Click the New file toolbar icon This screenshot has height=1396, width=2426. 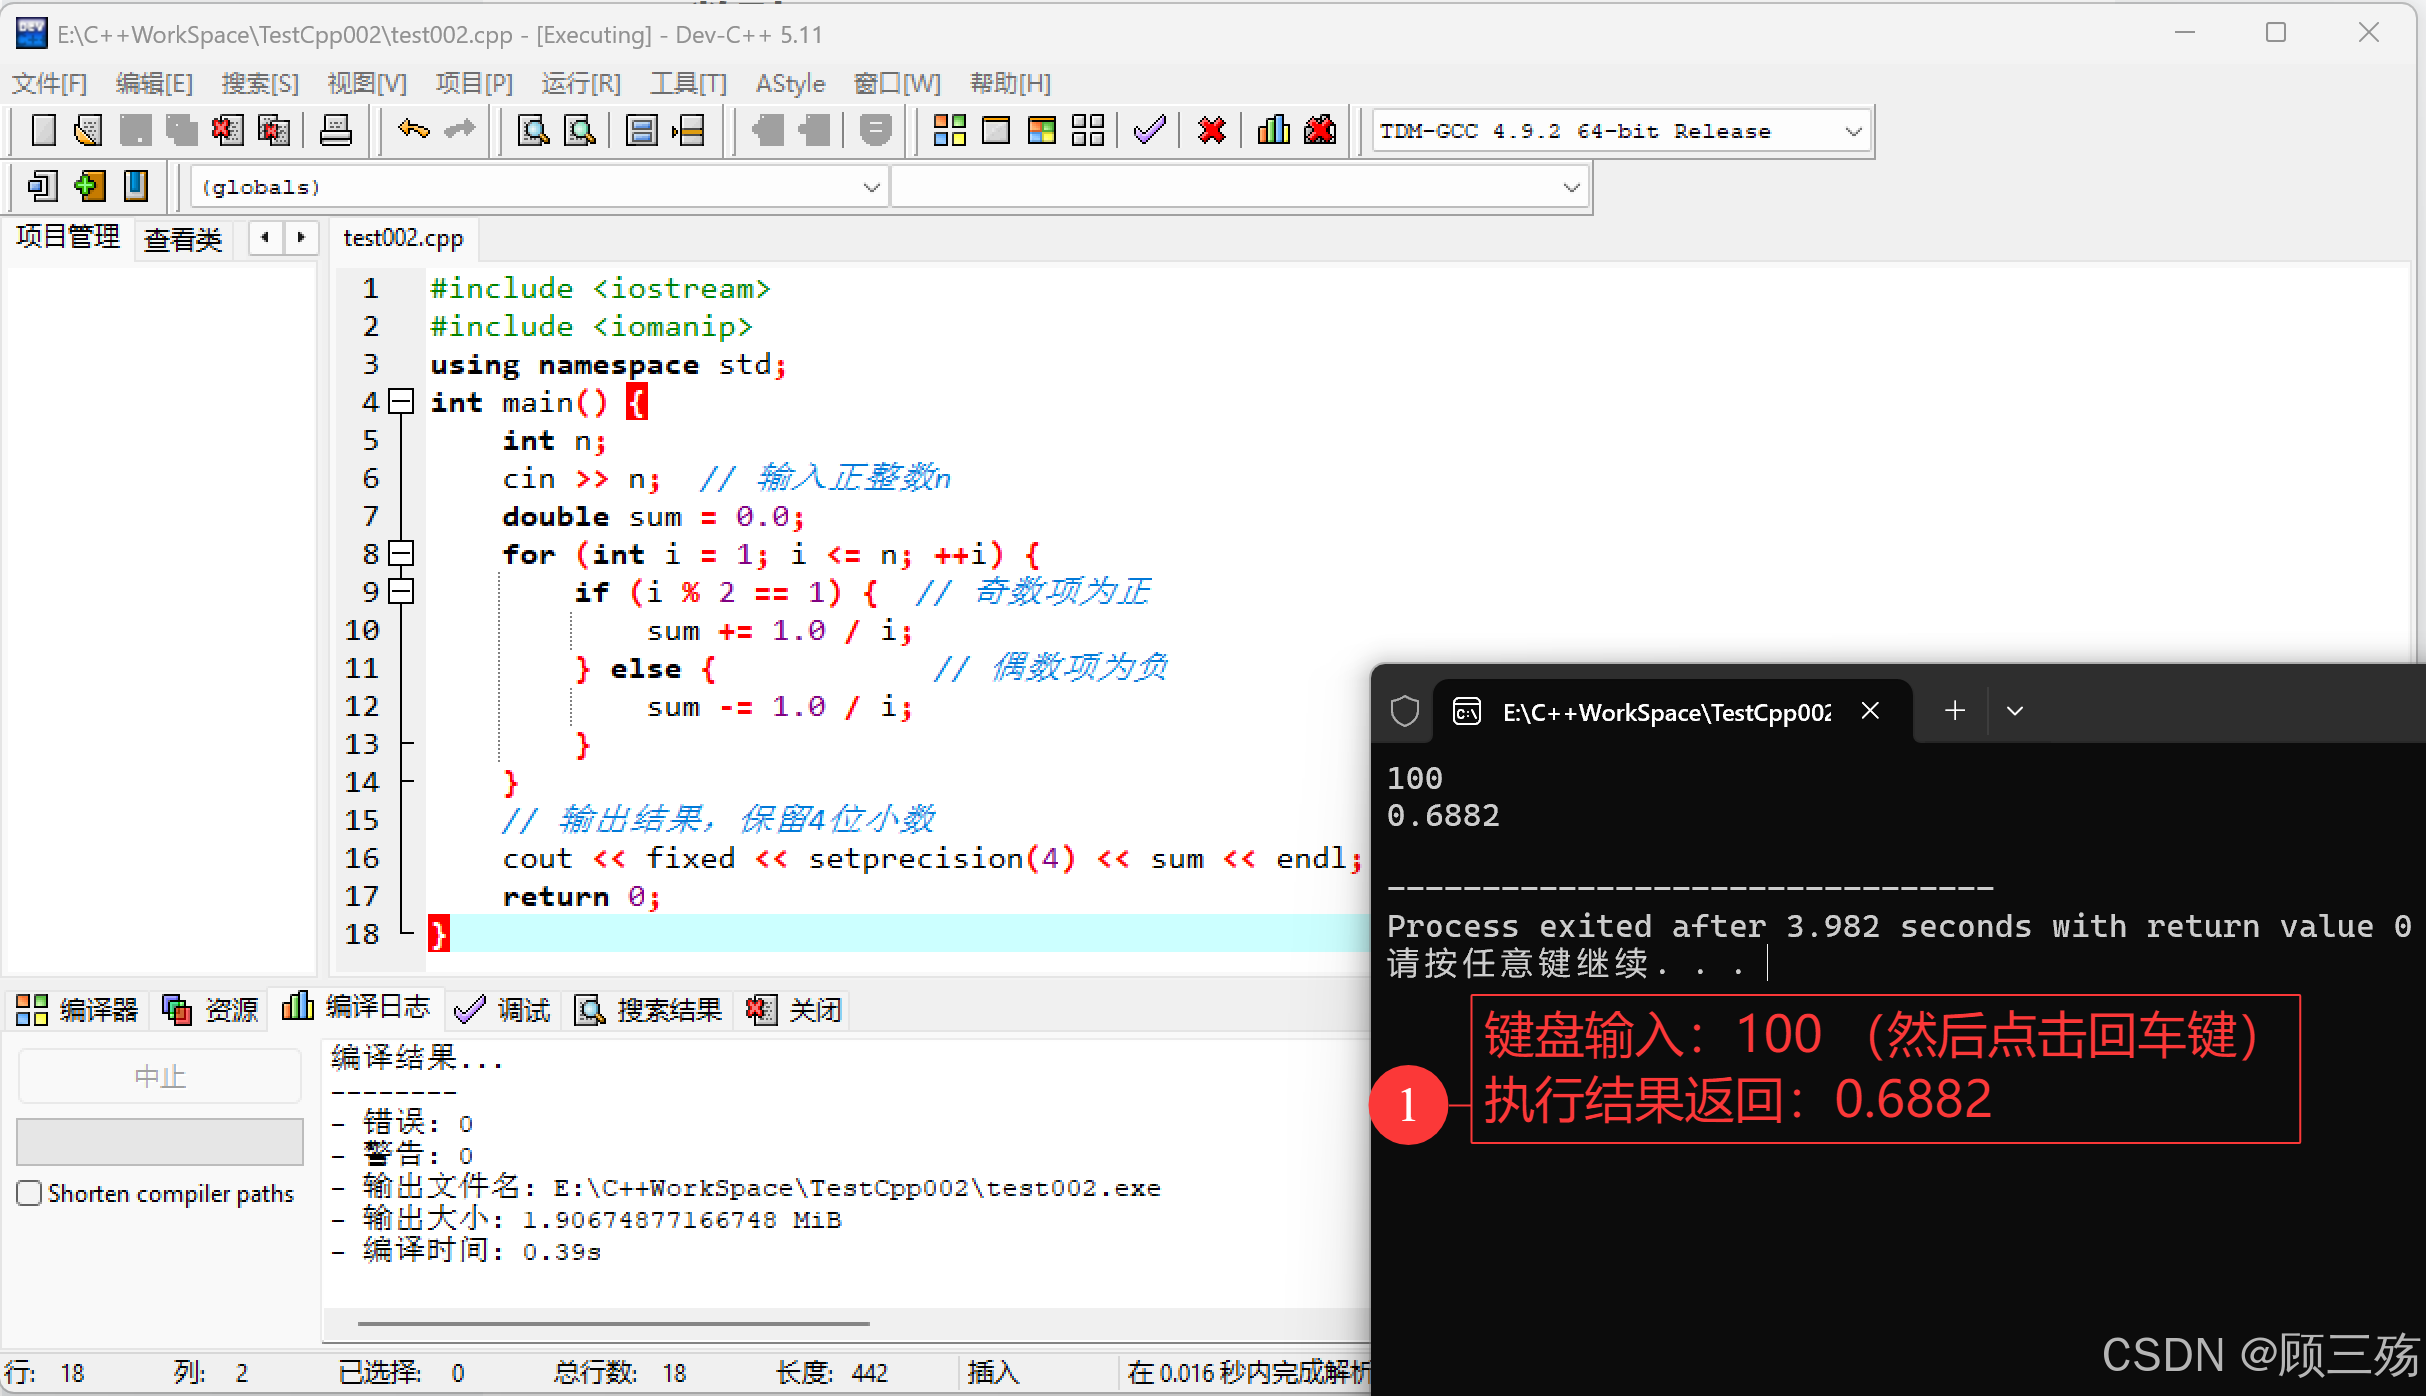pos(43,130)
